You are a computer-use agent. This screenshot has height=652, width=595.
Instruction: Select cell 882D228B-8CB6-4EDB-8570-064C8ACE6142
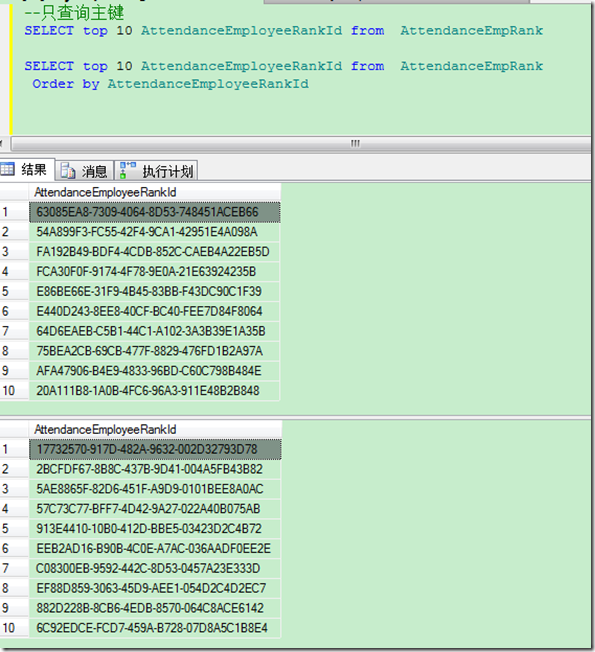tap(155, 608)
